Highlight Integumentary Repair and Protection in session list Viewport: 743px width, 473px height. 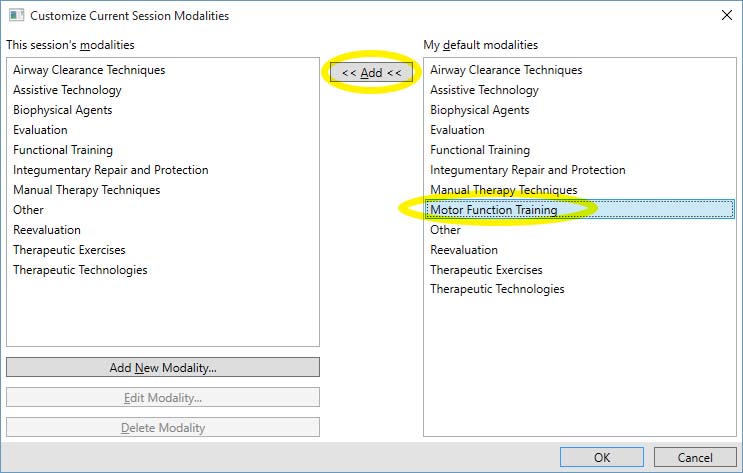(x=111, y=170)
